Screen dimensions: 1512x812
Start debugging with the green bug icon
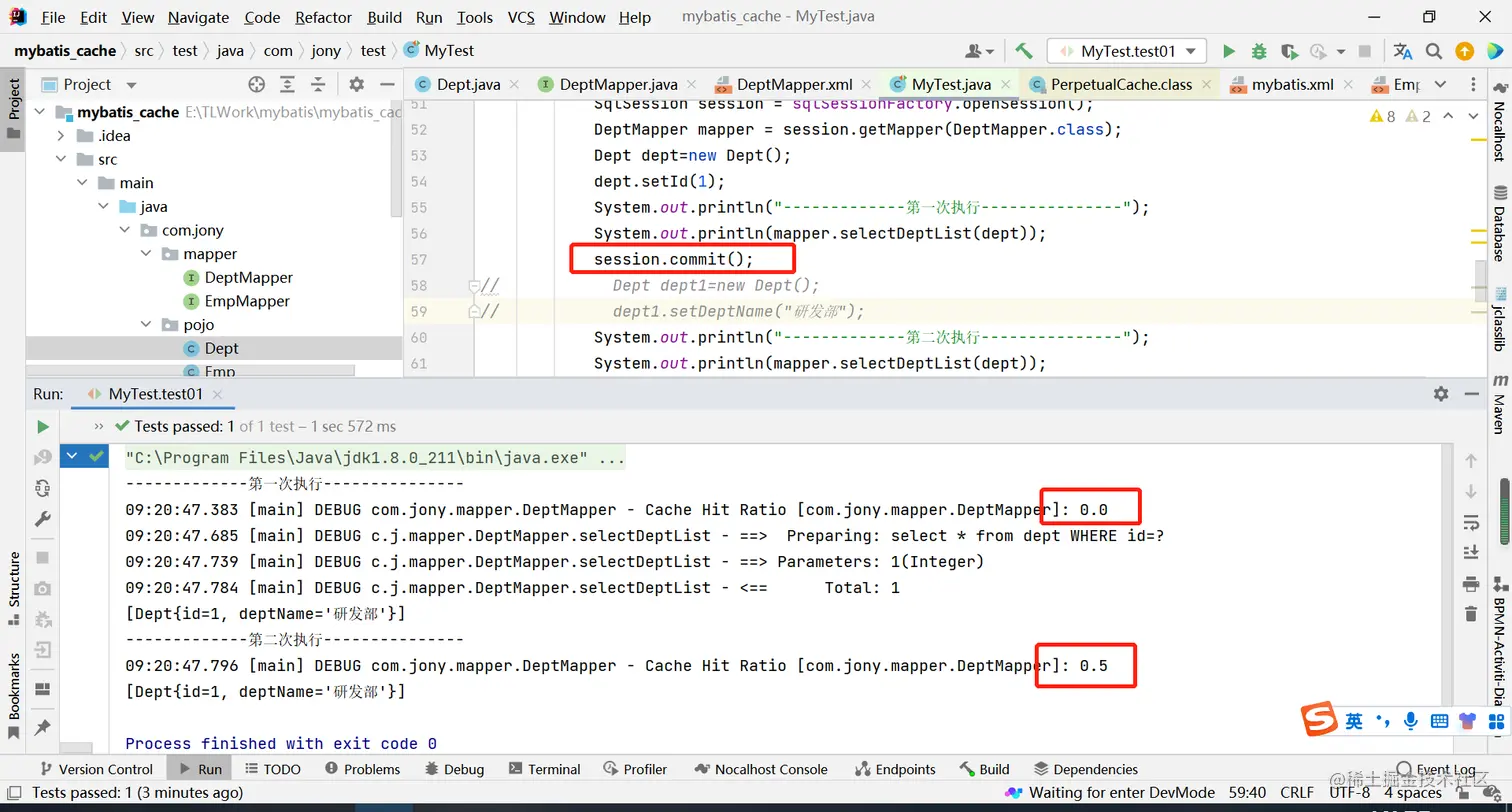(1259, 51)
